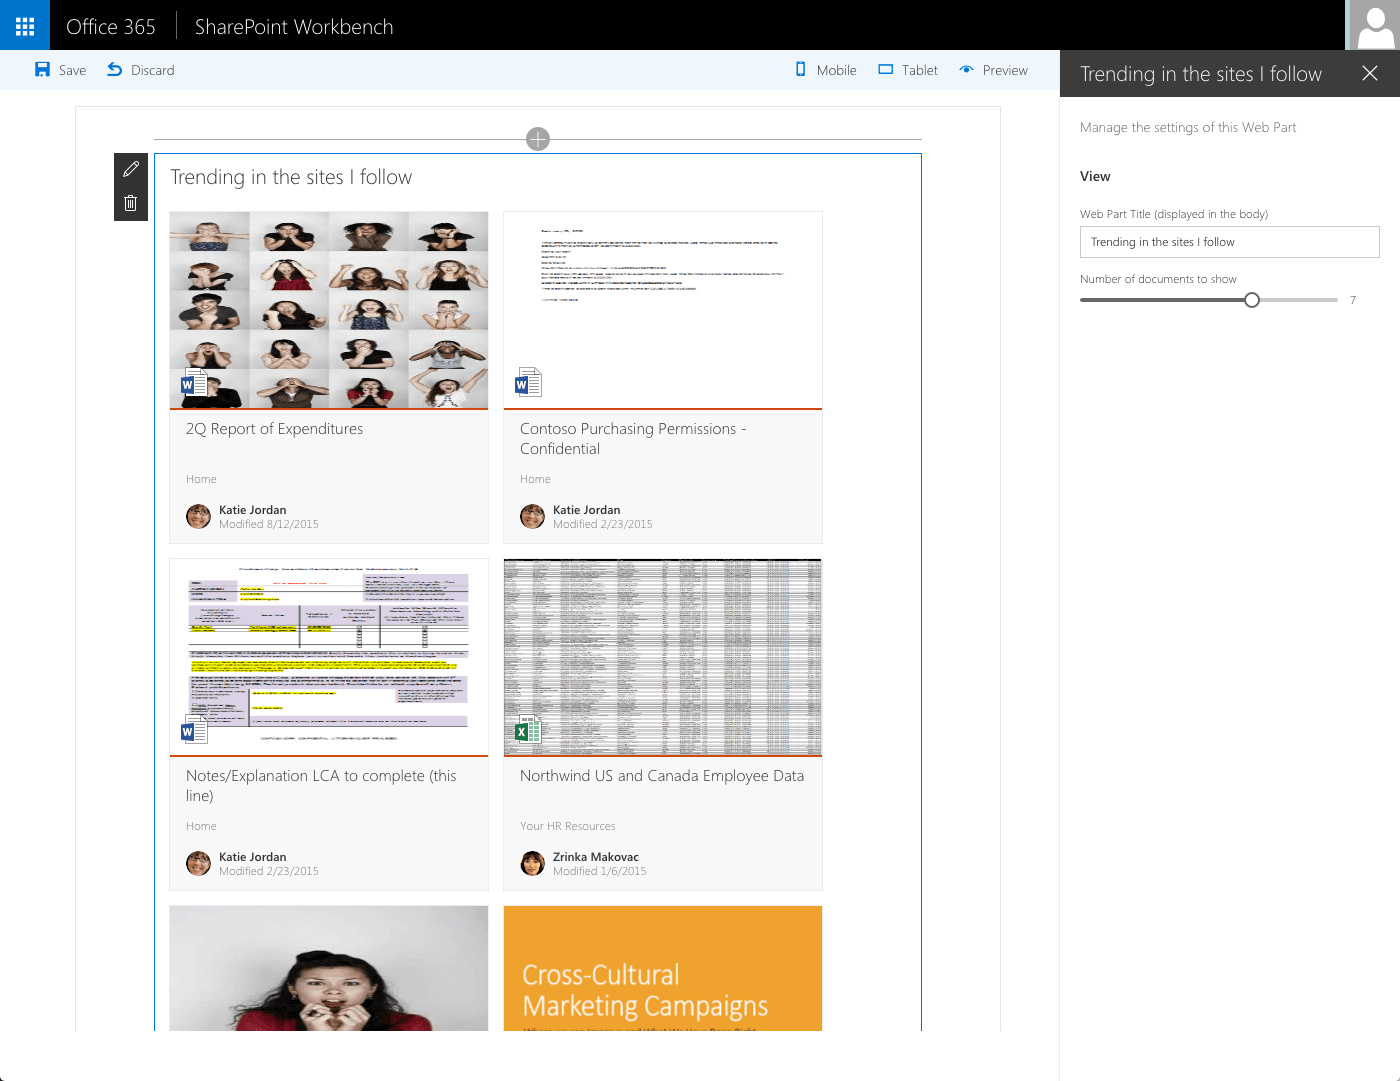Open 2Q Report of Expenditures title link
Image resolution: width=1400 pixels, height=1081 pixels.
(274, 429)
